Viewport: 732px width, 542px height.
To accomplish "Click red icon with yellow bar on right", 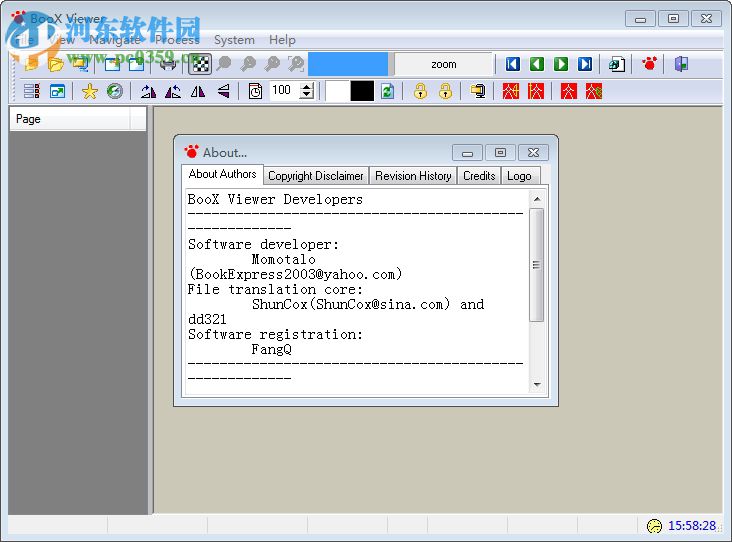I will tap(511, 91).
